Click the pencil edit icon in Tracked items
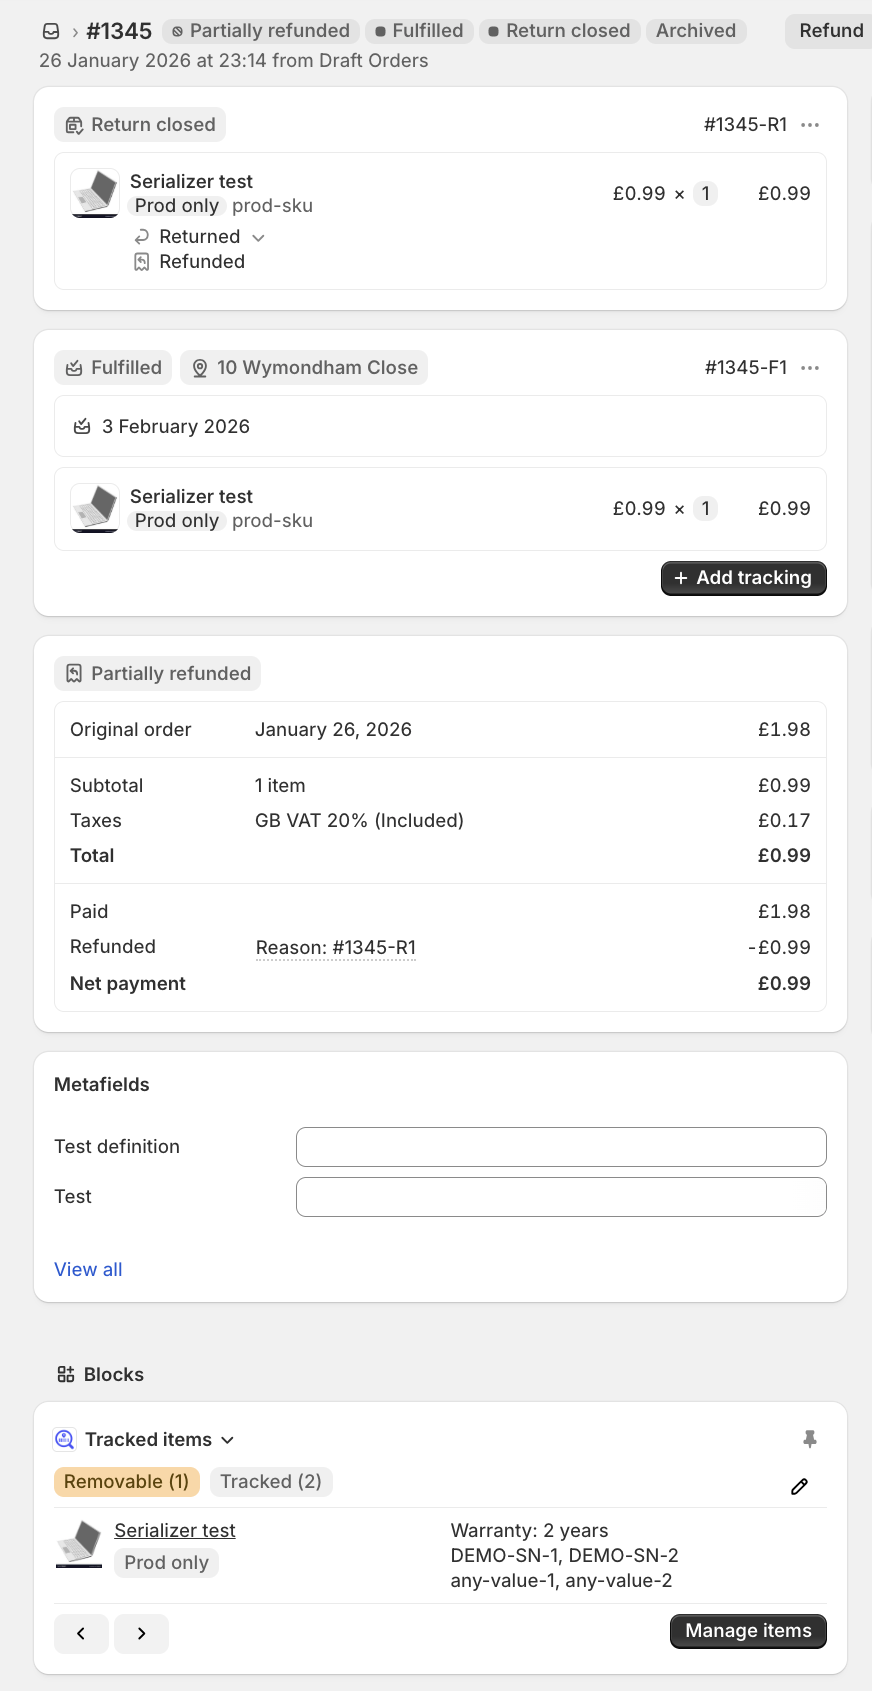 (799, 1487)
